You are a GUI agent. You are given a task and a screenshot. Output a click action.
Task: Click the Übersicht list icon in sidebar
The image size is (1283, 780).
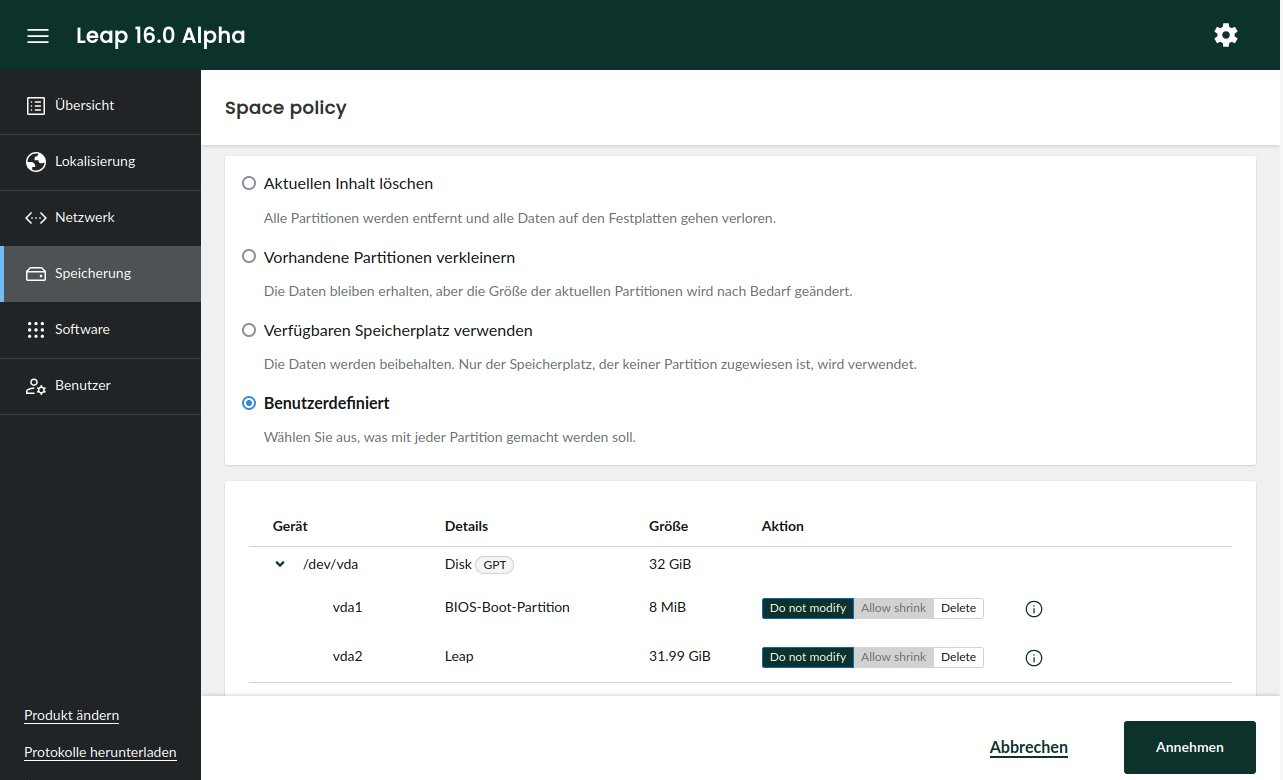tap(36, 105)
